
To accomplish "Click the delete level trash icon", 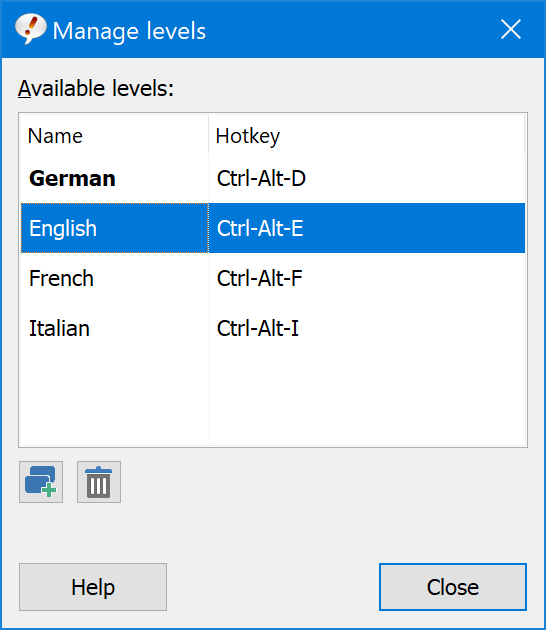I will tap(99, 482).
